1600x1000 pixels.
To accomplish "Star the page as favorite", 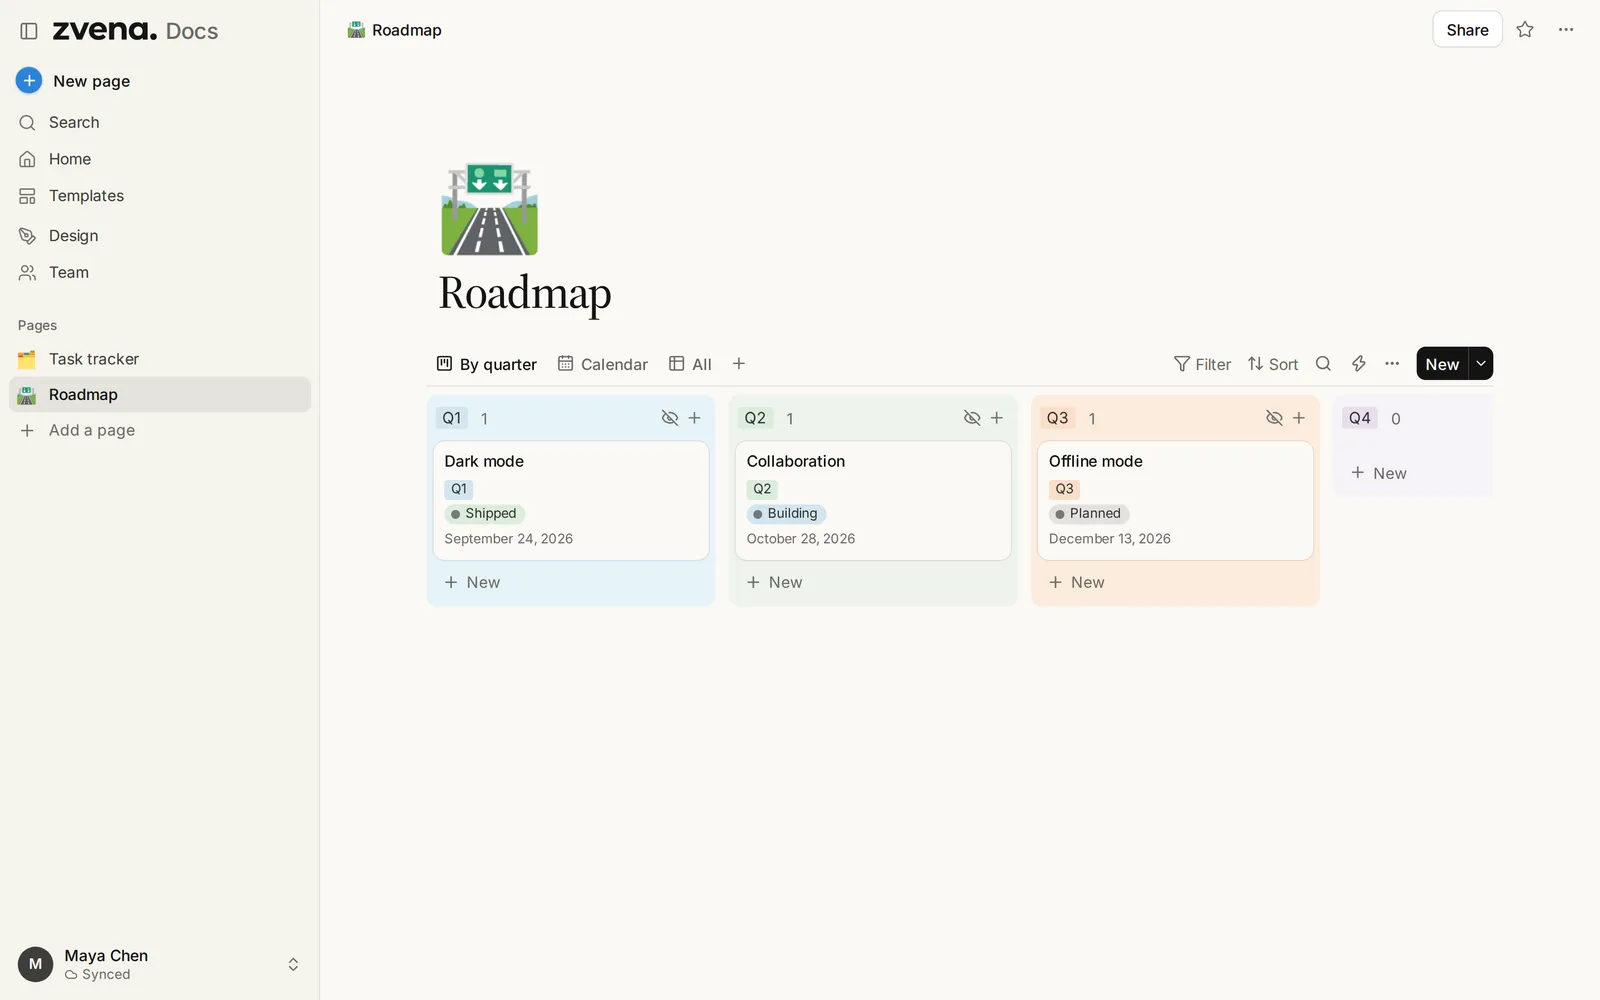I will click(x=1525, y=30).
